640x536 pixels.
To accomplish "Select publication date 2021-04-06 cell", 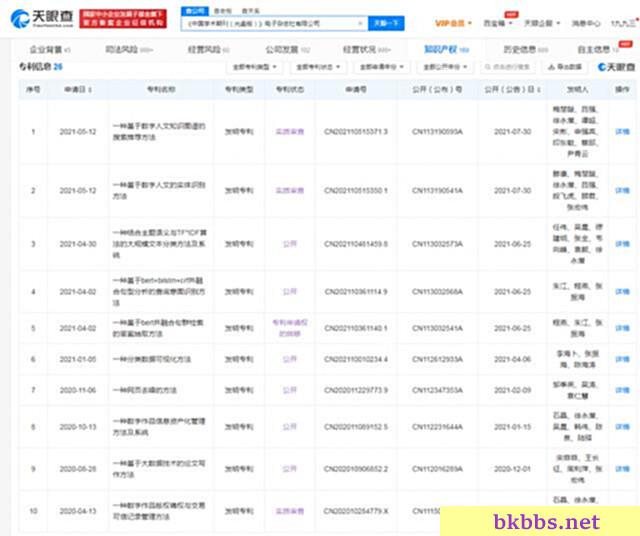I will pyautogui.click(x=513, y=359).
